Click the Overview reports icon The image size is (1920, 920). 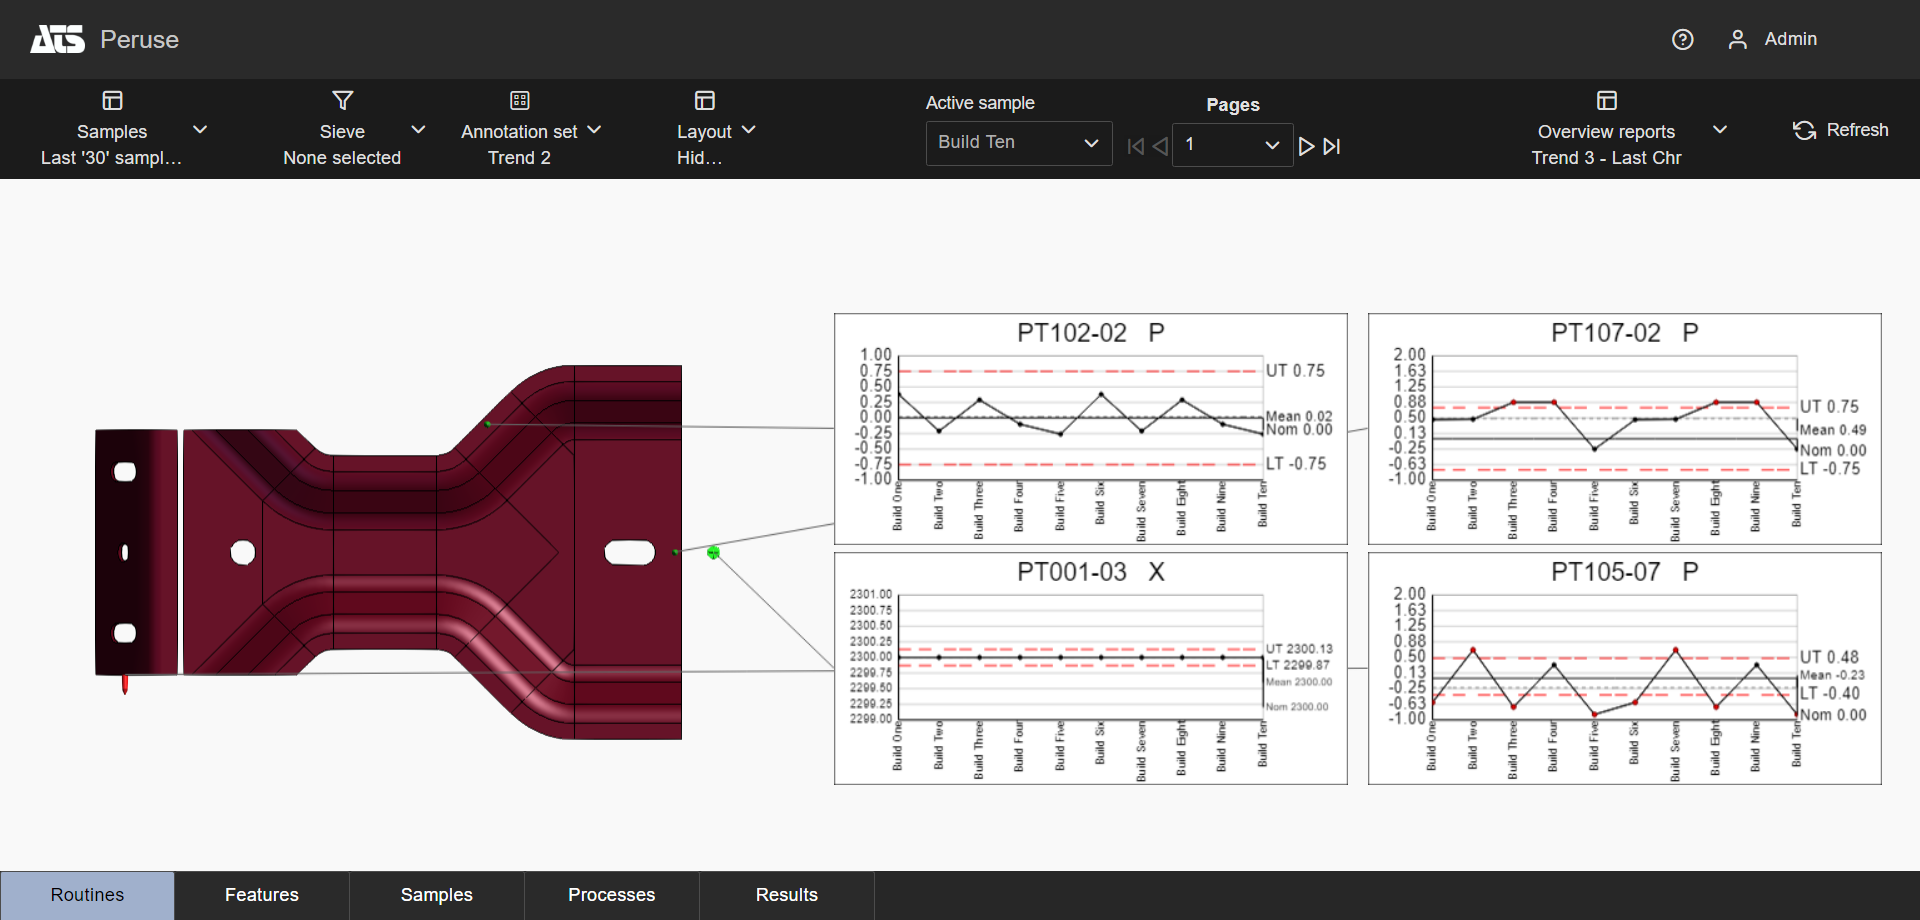1606,100
